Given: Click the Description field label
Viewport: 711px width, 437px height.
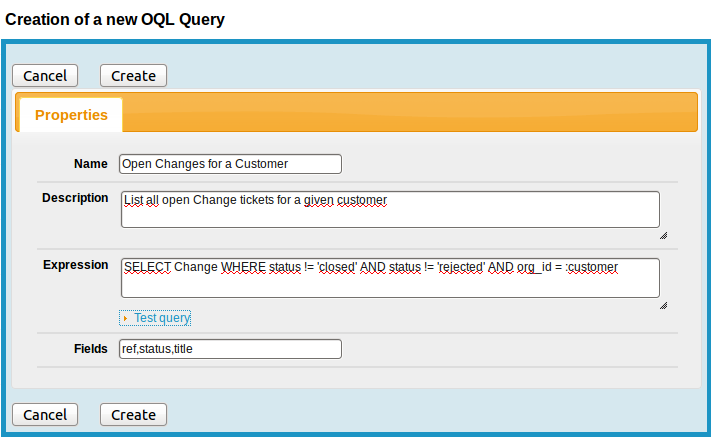Looking at the screenshot, I should [x=75, y=198].
